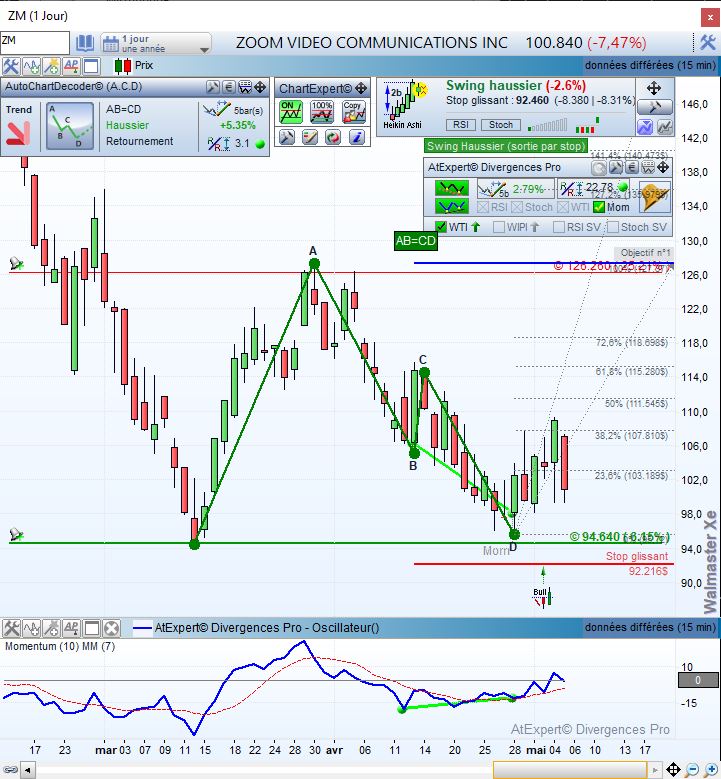Click the horizontal time scrollbar thumb

(570, 770)
